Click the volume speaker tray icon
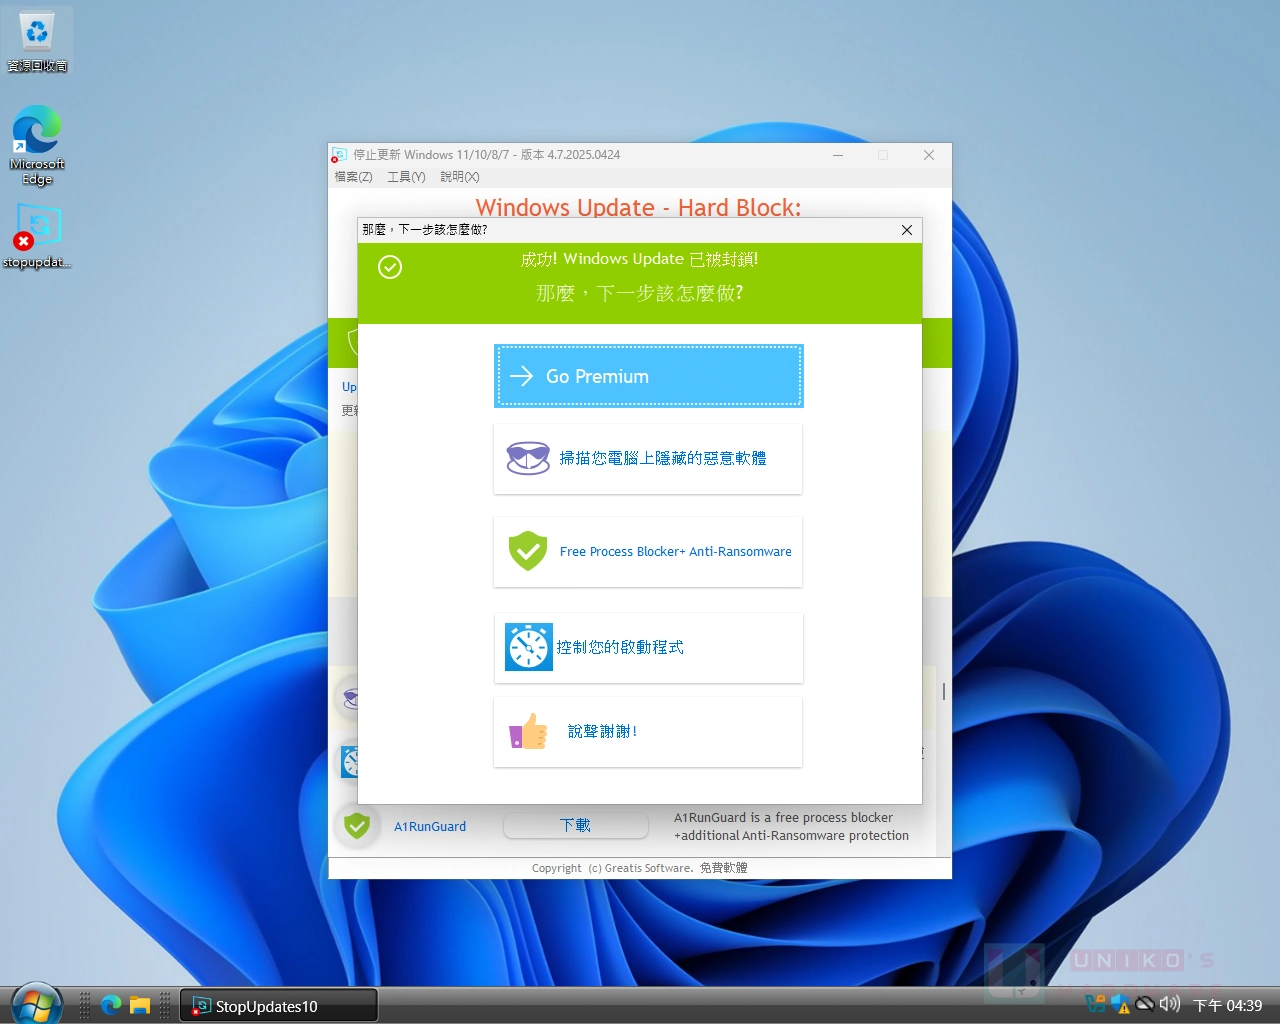Viewport: 1280px width, 1024px height. (1170, 1003)
